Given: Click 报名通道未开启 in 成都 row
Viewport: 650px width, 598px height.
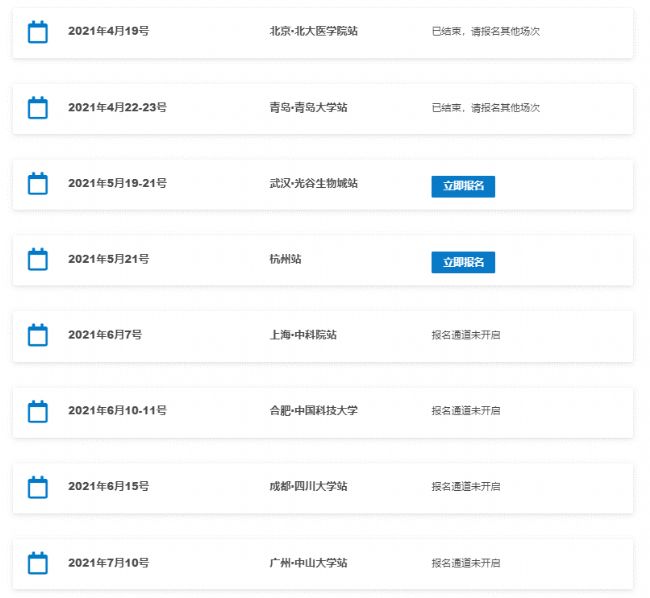Looking at the screenshot, I should [x=466, y=486].
